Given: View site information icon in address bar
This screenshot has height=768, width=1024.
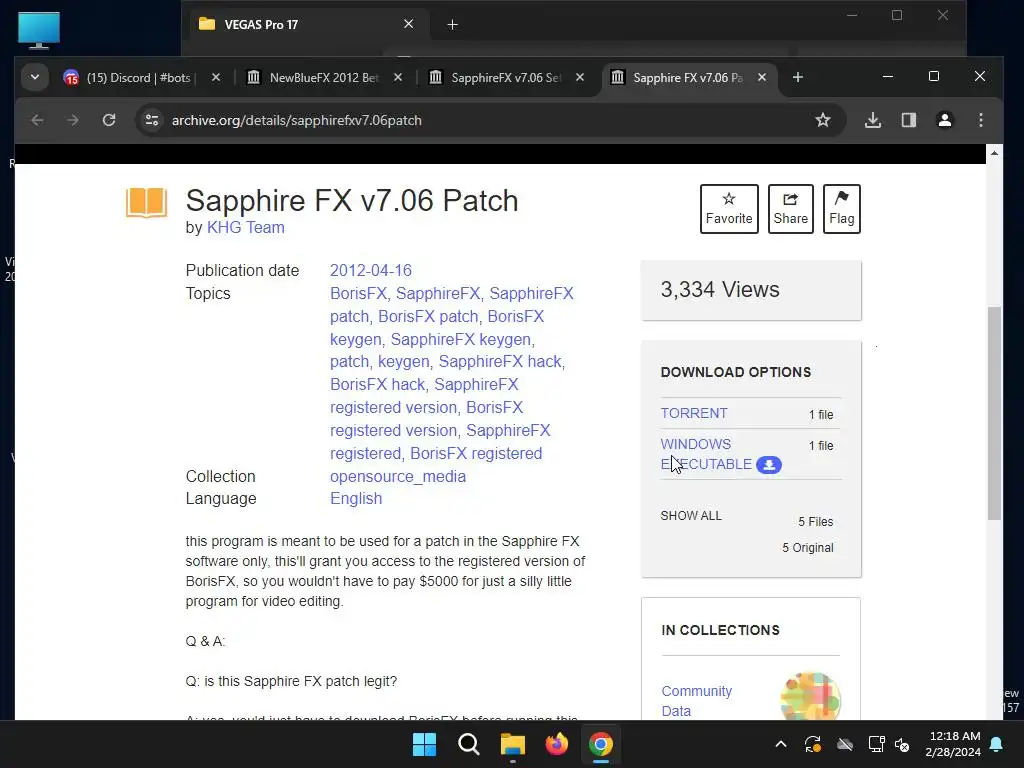Looking at the screenshot, I should 152,120.
